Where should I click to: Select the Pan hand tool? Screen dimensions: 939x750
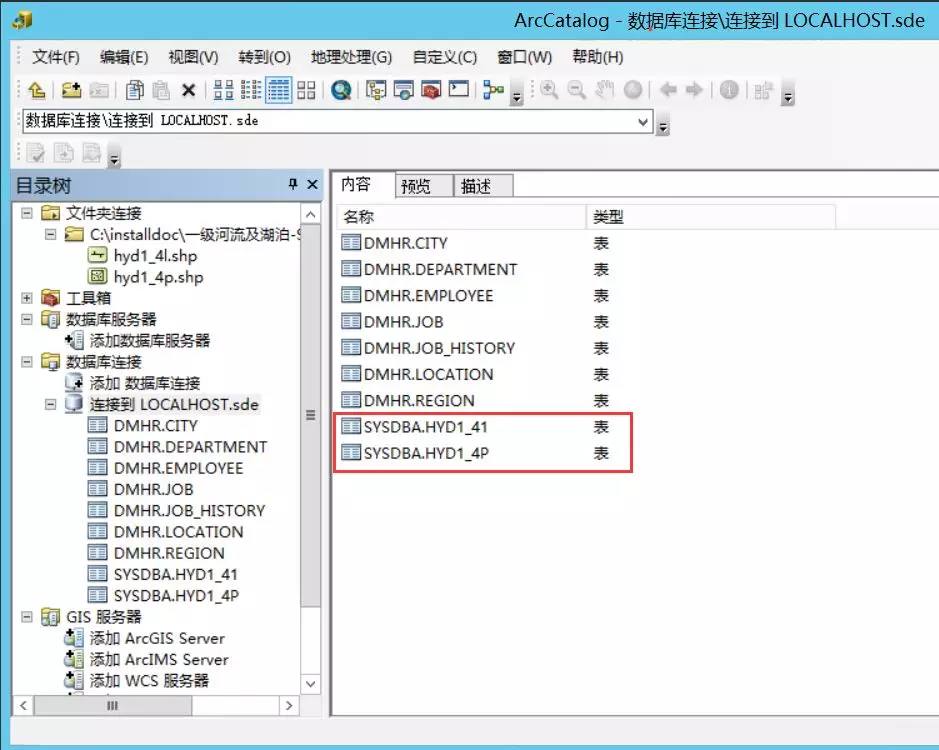coord(604,90)
